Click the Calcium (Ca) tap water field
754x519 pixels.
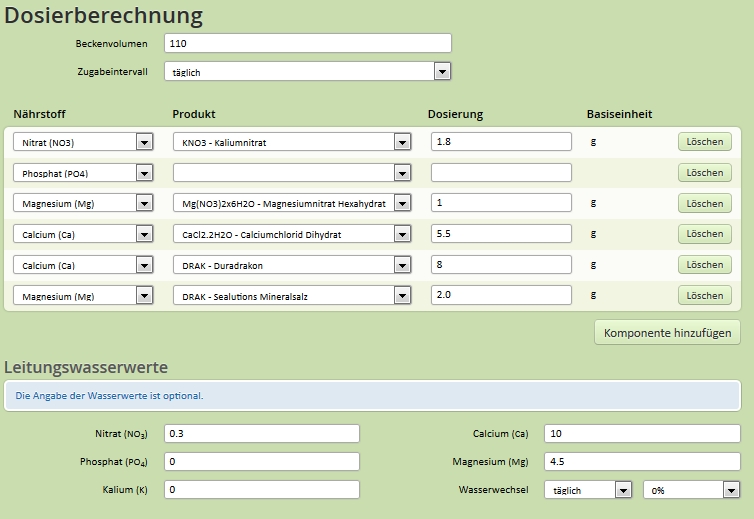[642, 433]
